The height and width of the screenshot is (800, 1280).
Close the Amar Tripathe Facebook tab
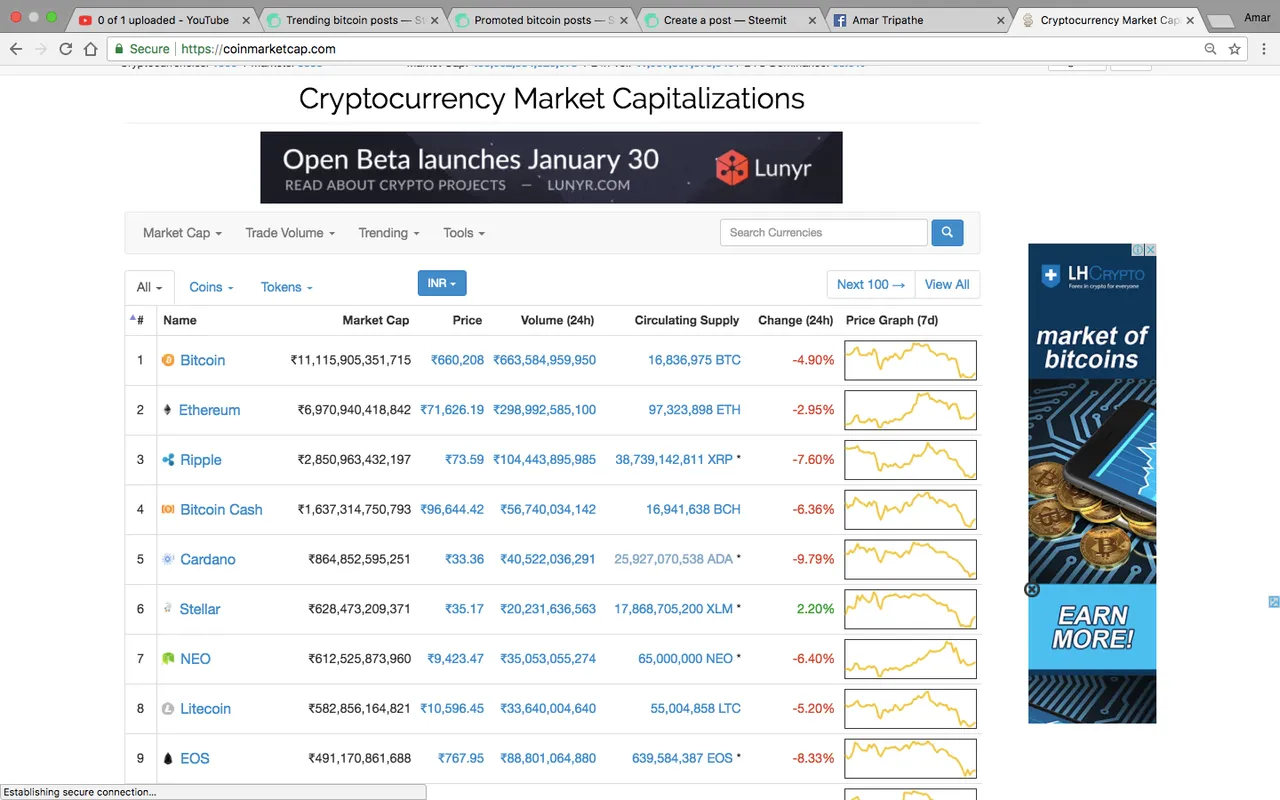[1000, 20]
